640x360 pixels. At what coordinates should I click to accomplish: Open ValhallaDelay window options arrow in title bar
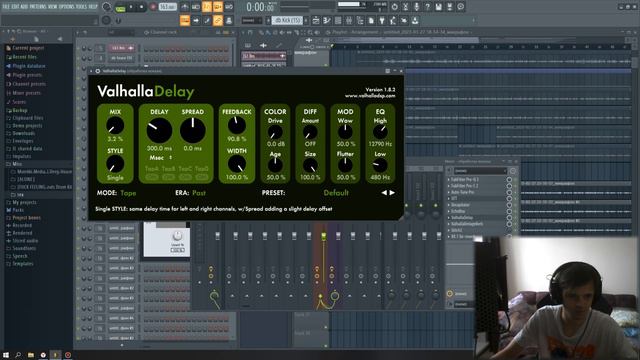point(91,71)
